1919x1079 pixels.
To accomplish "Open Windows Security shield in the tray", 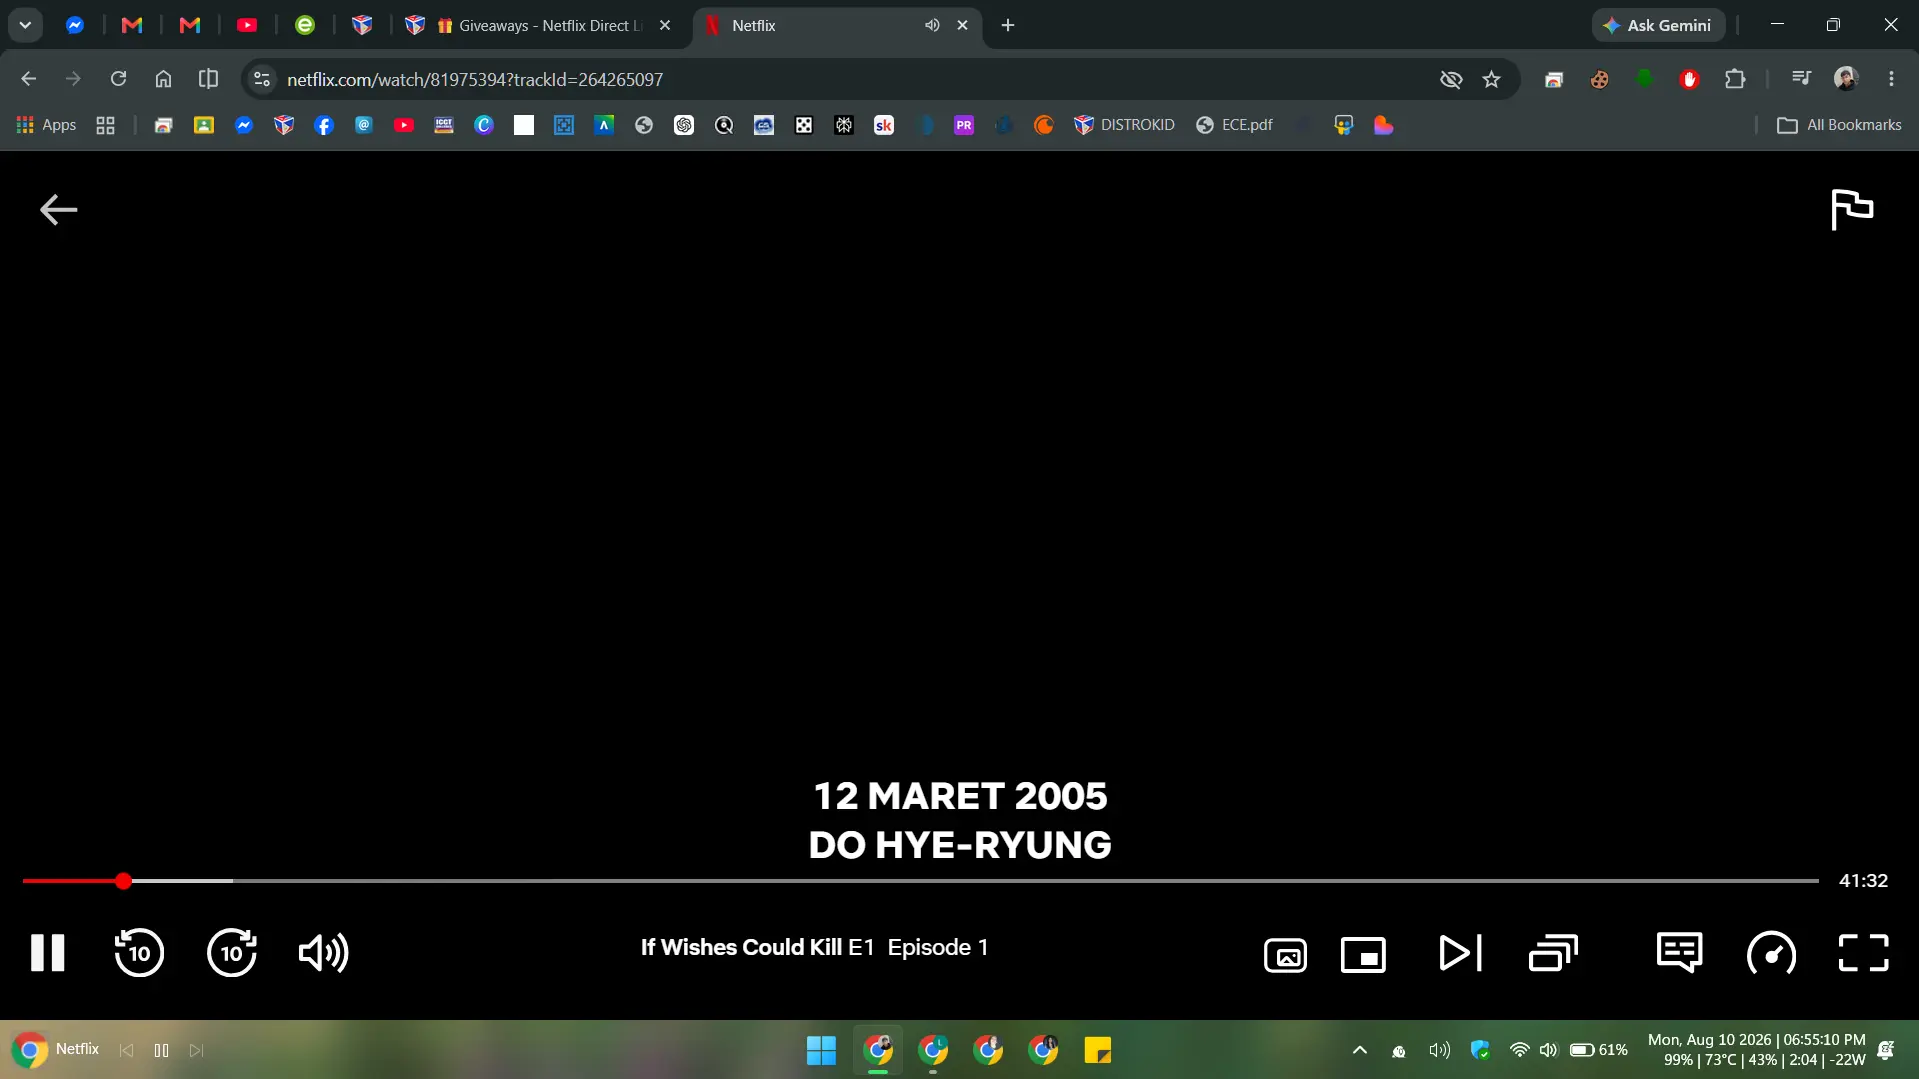I will (x=1480, y=1050).
